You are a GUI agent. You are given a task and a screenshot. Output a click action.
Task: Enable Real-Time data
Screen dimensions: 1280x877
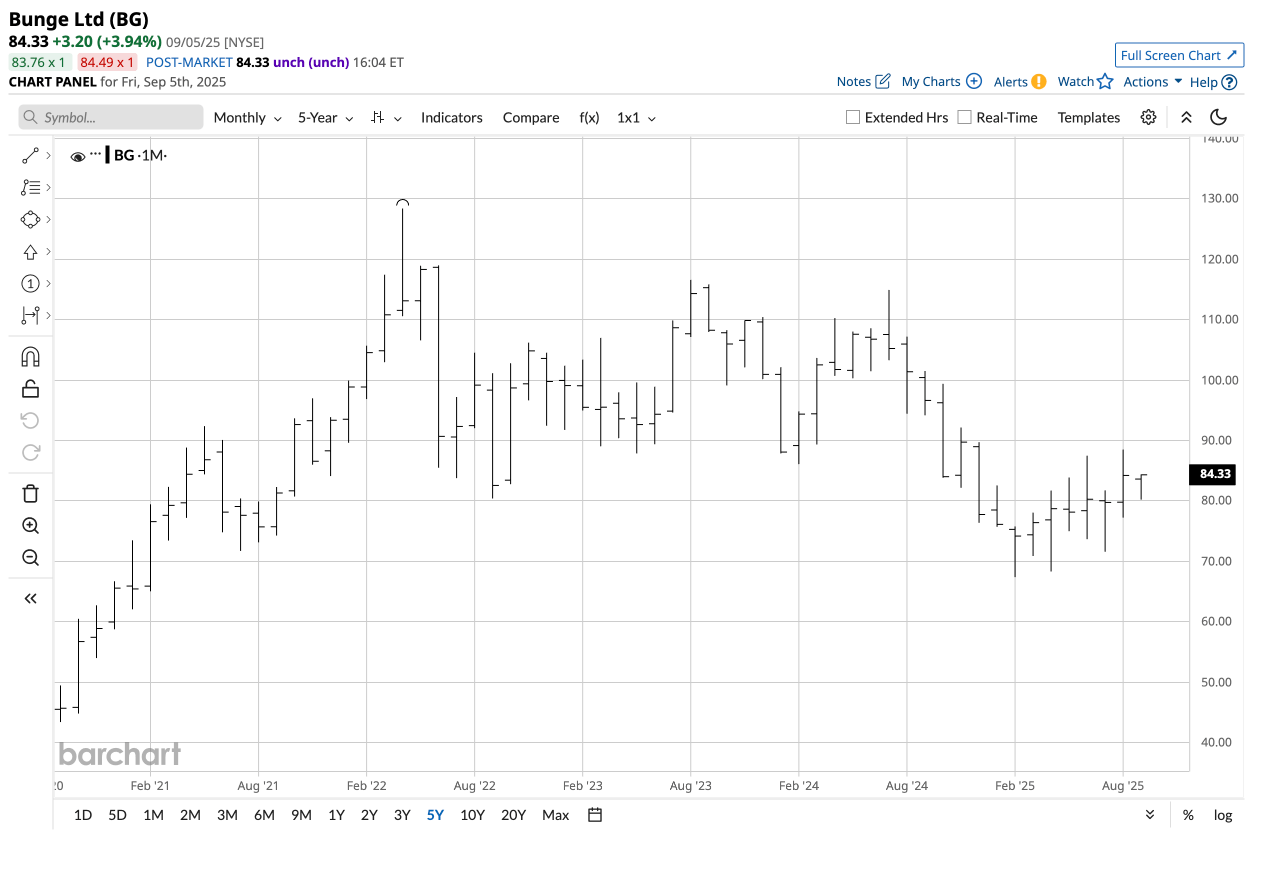[965, 117]
